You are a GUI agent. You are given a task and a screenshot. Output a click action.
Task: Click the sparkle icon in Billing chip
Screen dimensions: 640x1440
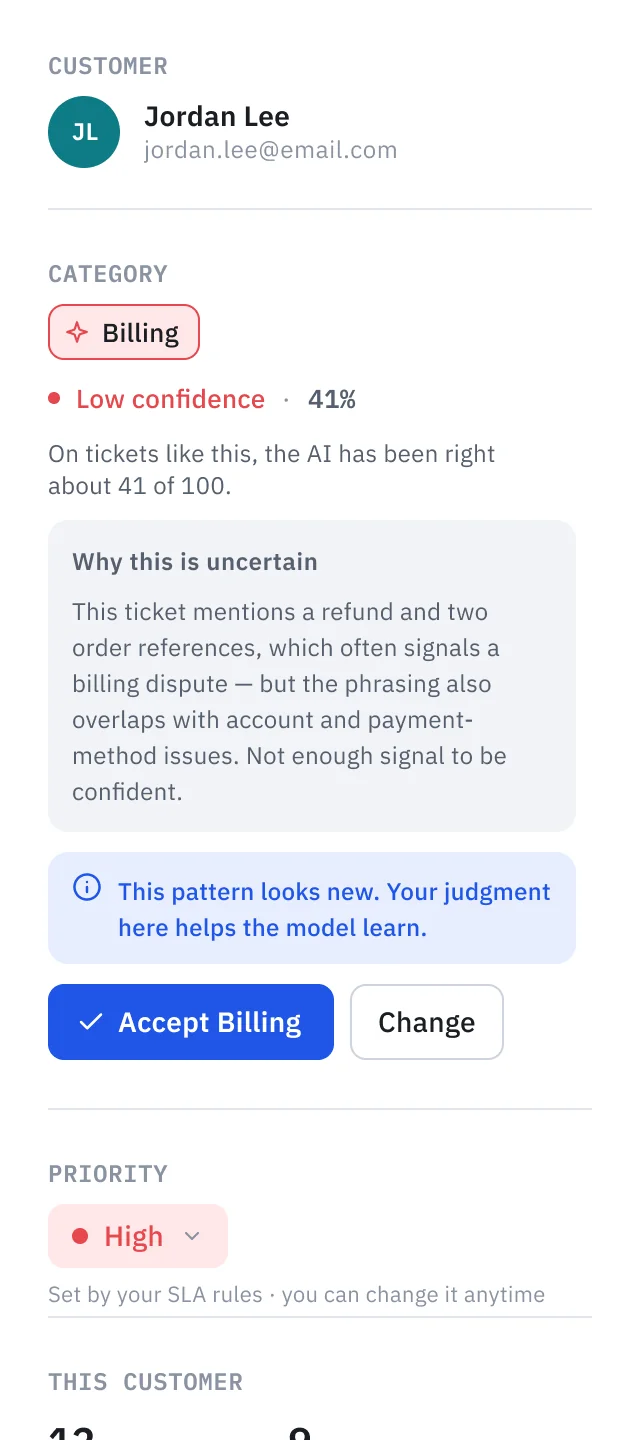[77, 333]
